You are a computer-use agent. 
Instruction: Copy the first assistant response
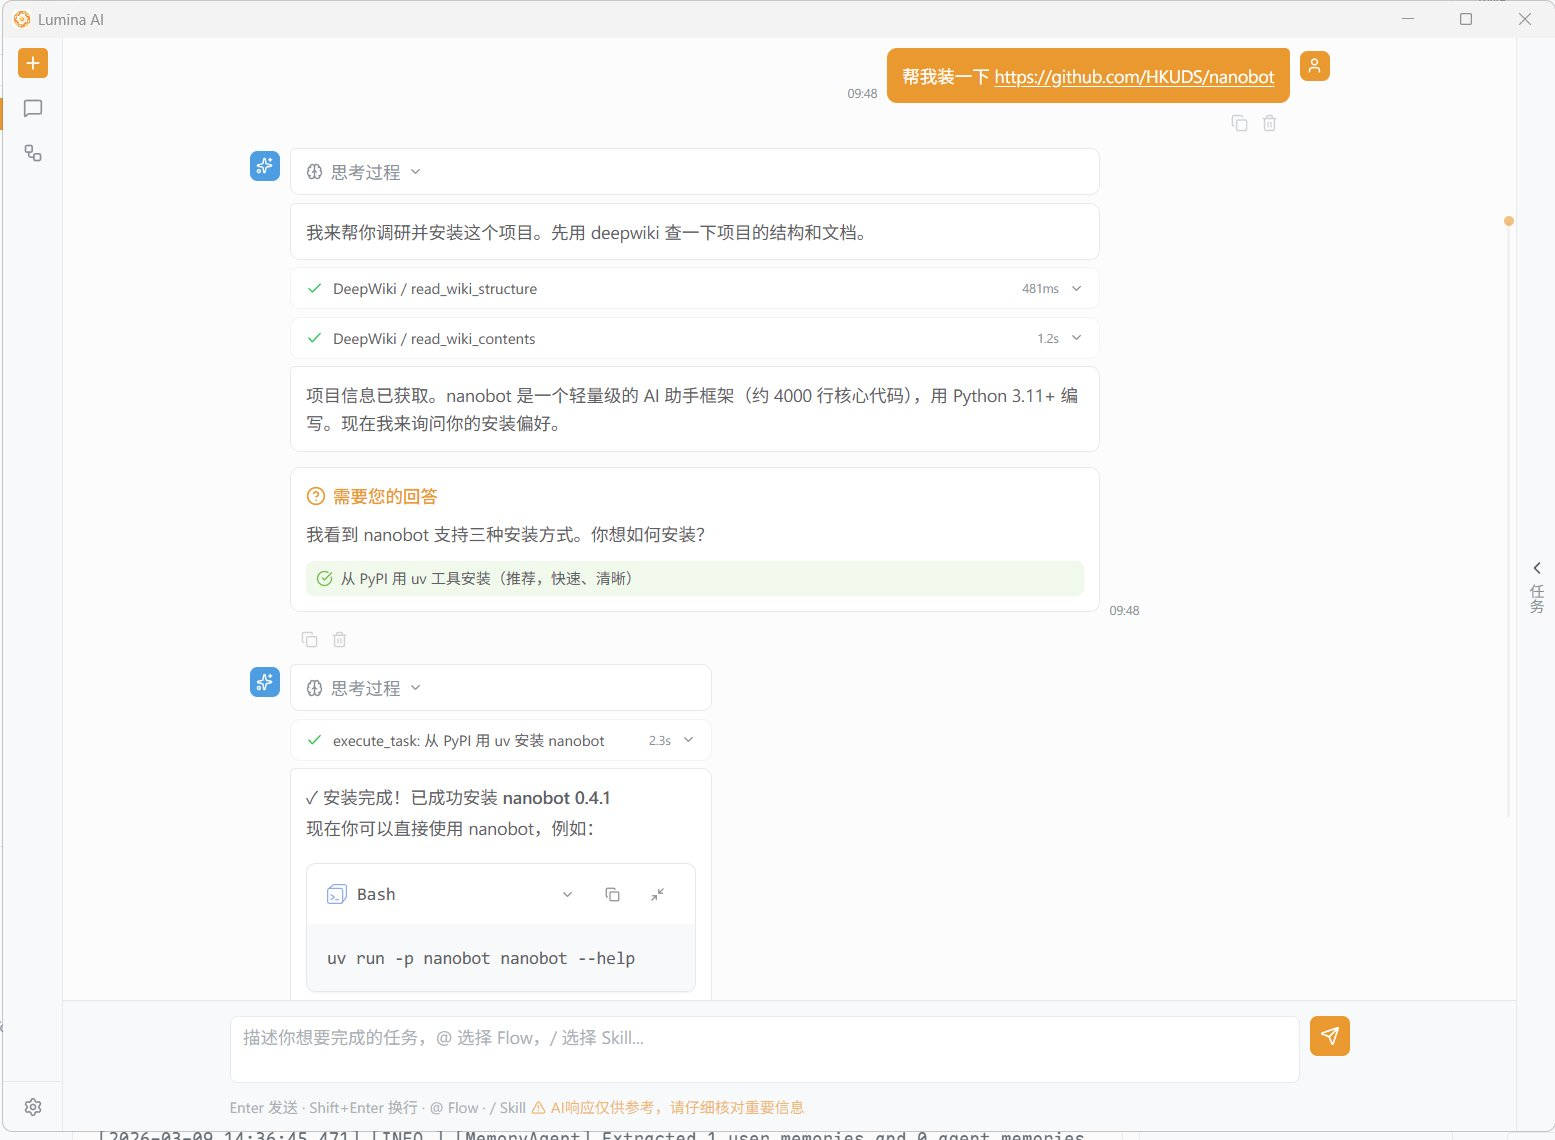(310, 639)
